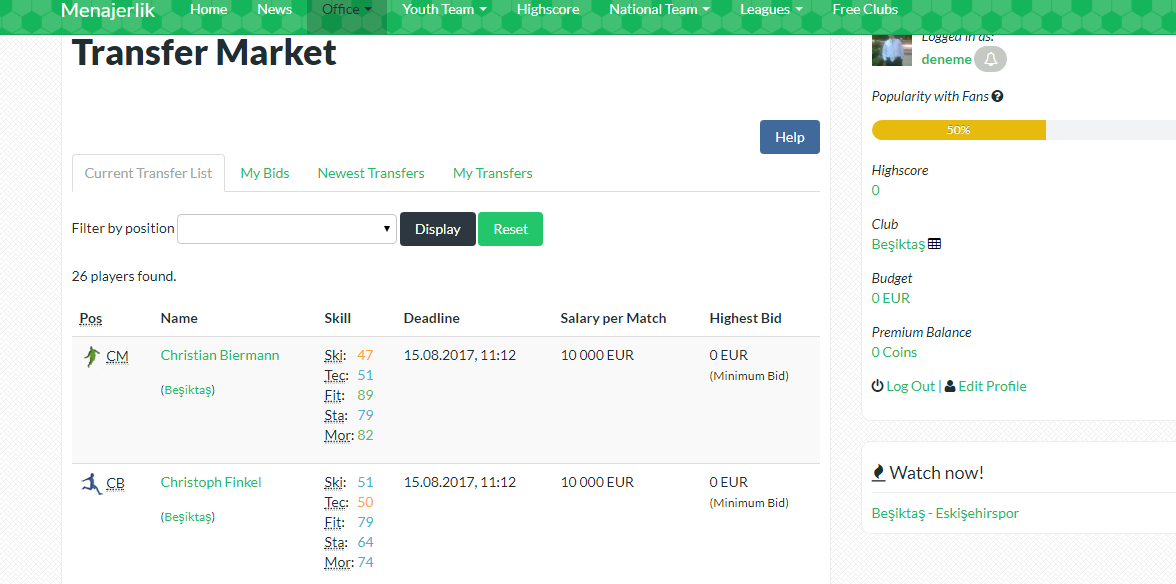Open player Christoph Finkel

tap(211, 482)
